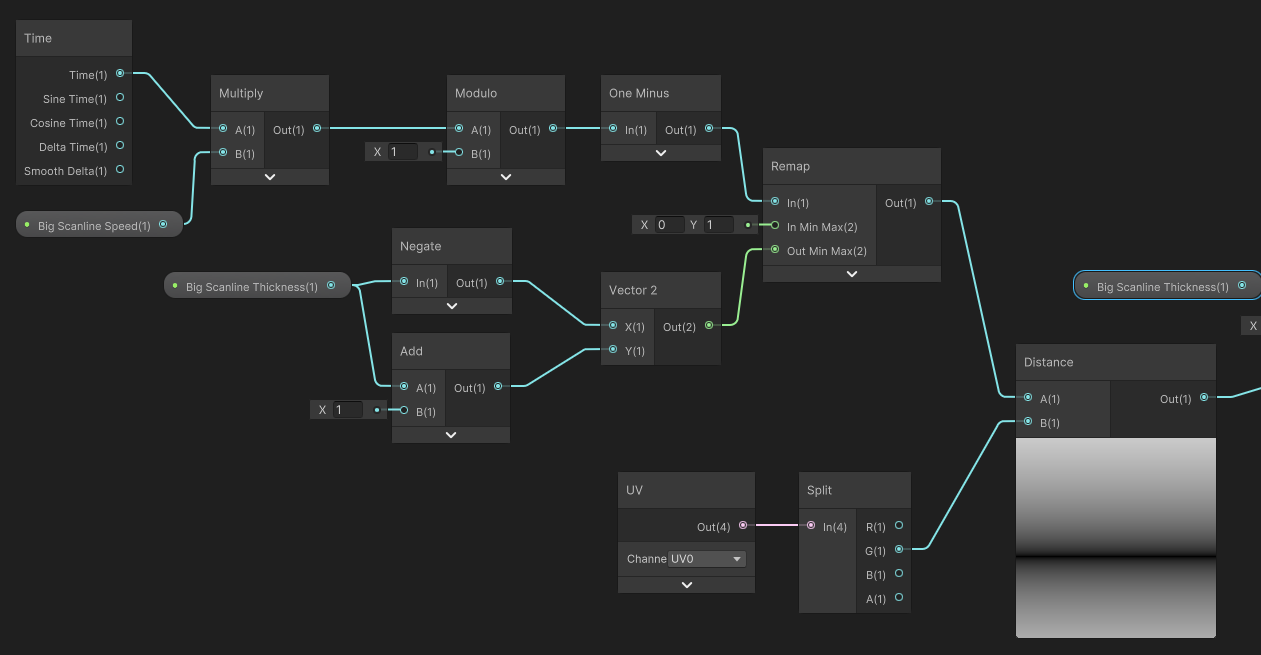Click the Split node B(1) output port
Screen dimensions: 1261x655
point(899,574)
